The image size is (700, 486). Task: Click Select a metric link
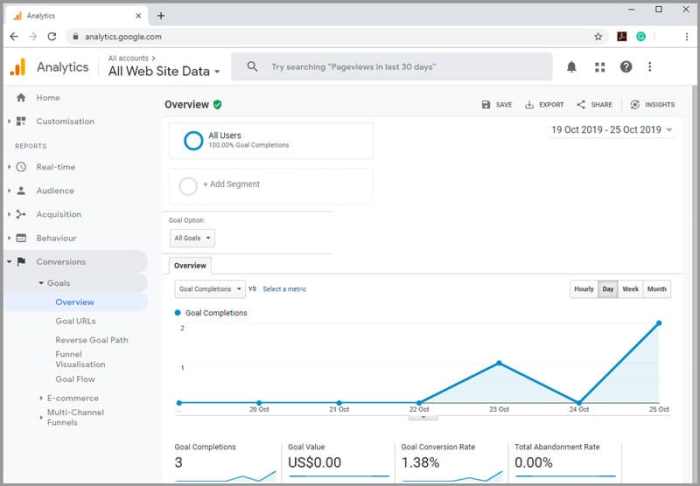click(x=285, y=289)
